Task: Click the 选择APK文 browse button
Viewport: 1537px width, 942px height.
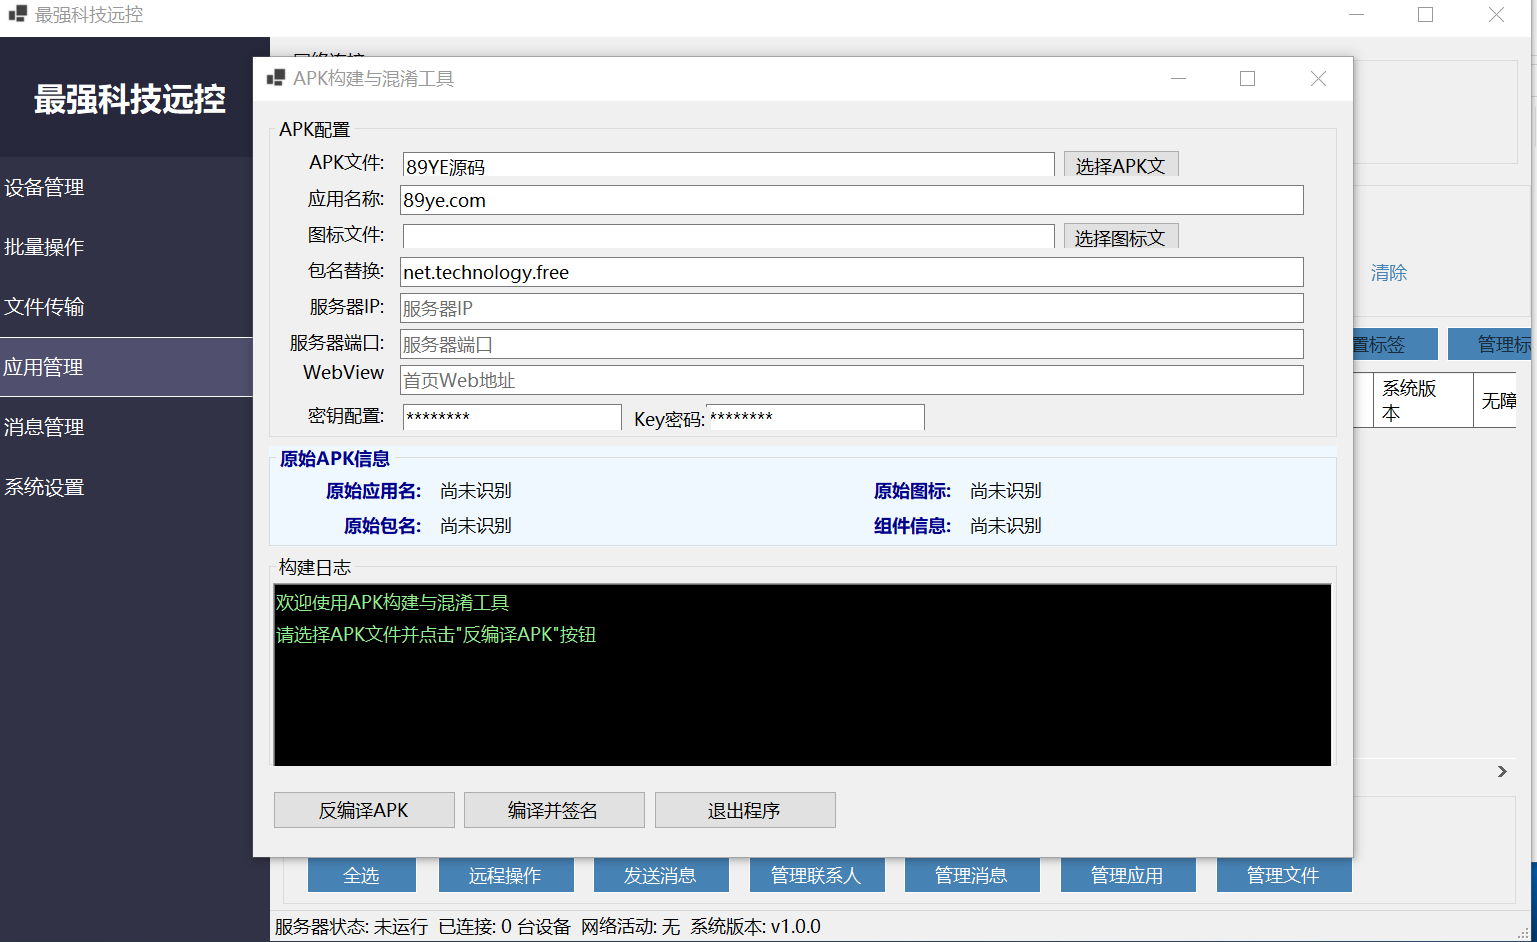Action: [1120, 165]
